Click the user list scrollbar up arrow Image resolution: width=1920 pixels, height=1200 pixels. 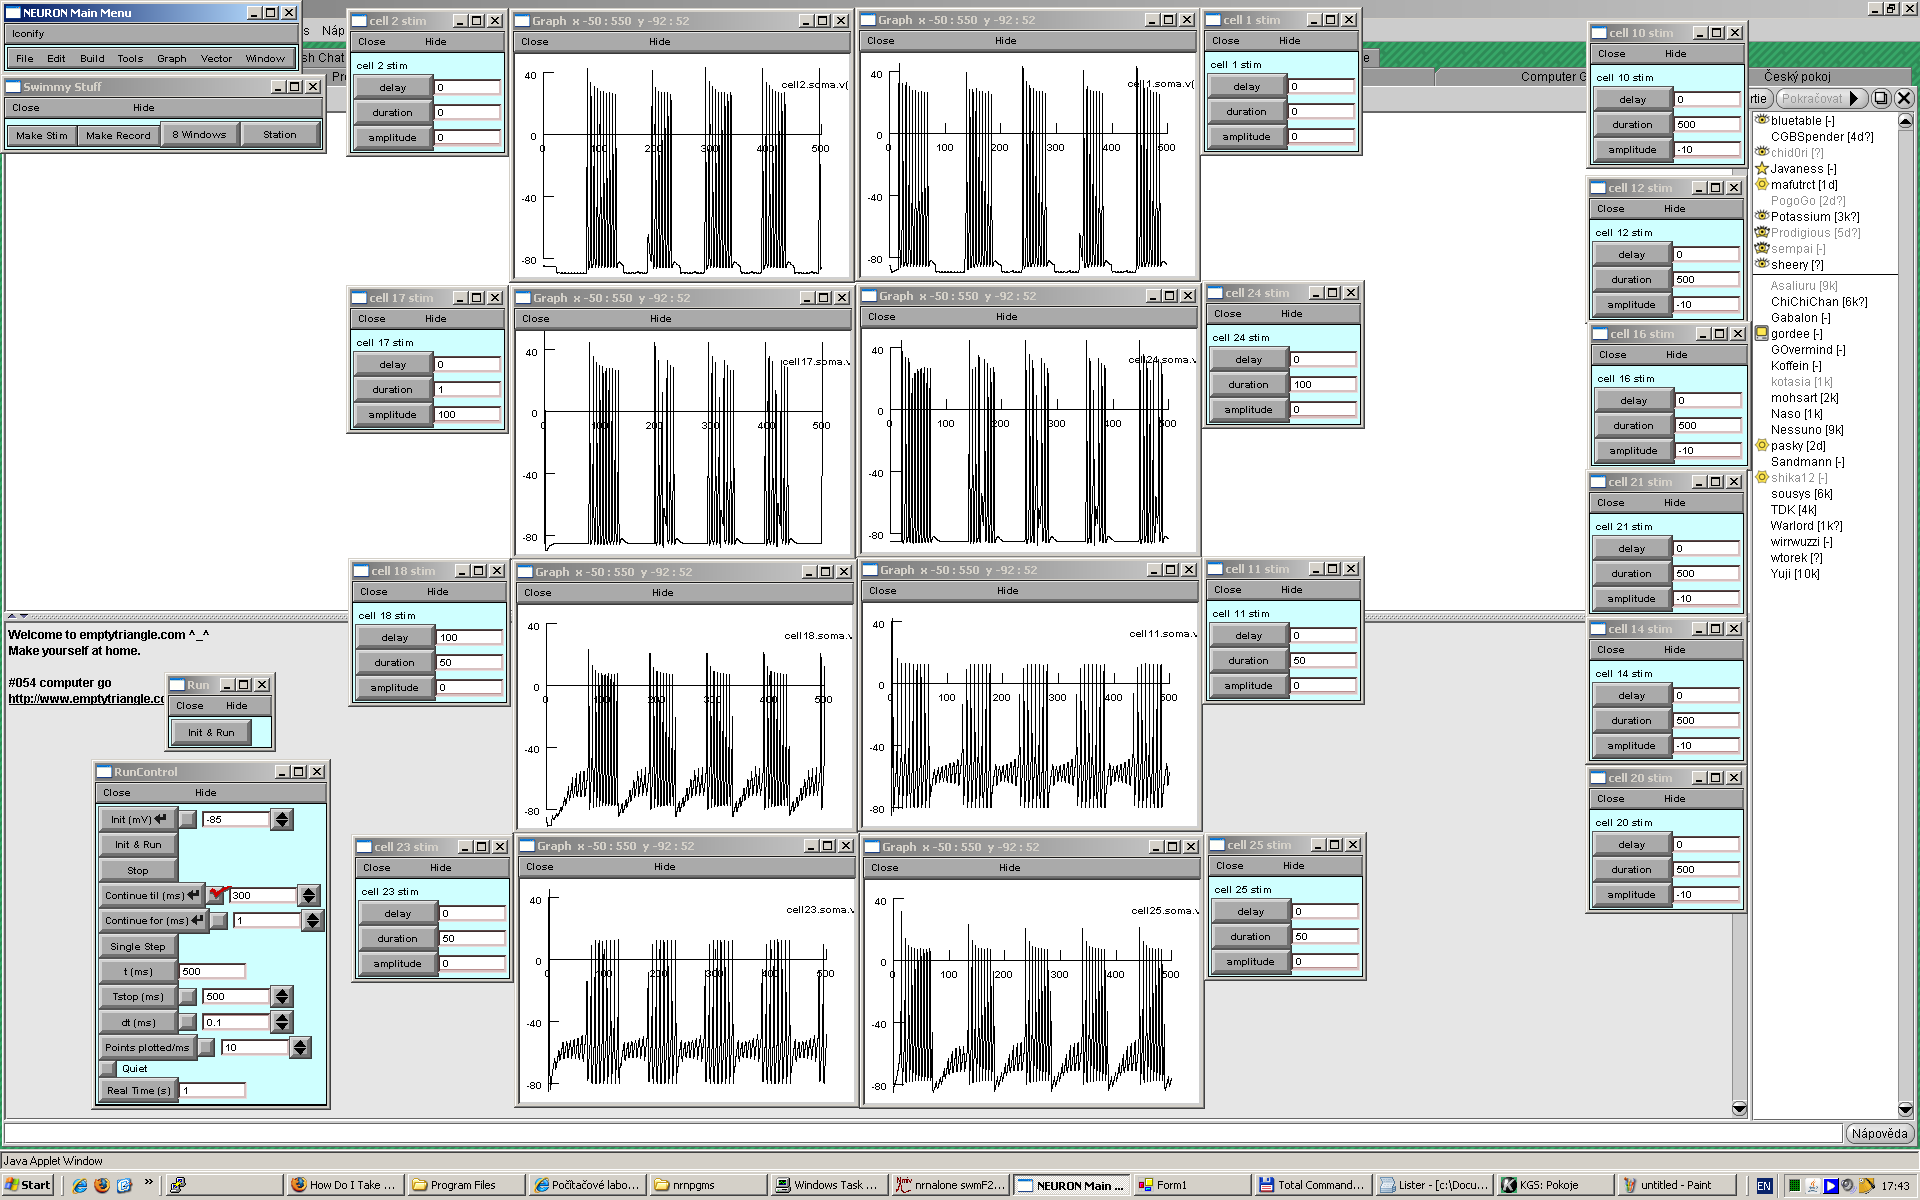tap(1905, 121)
